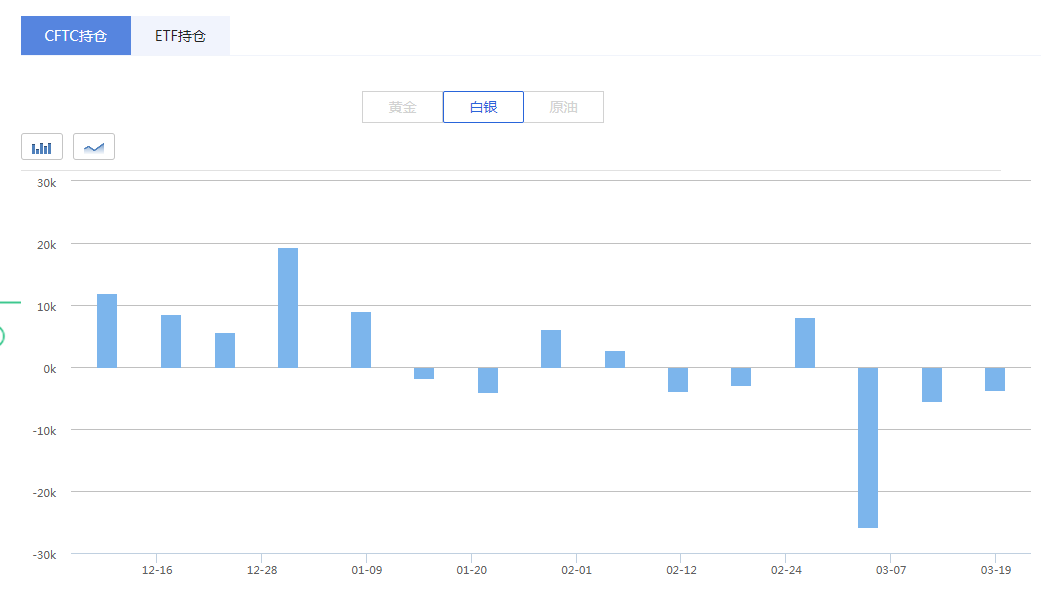
Task: Click the negative bar at 02-12
Action: point(678,380)
